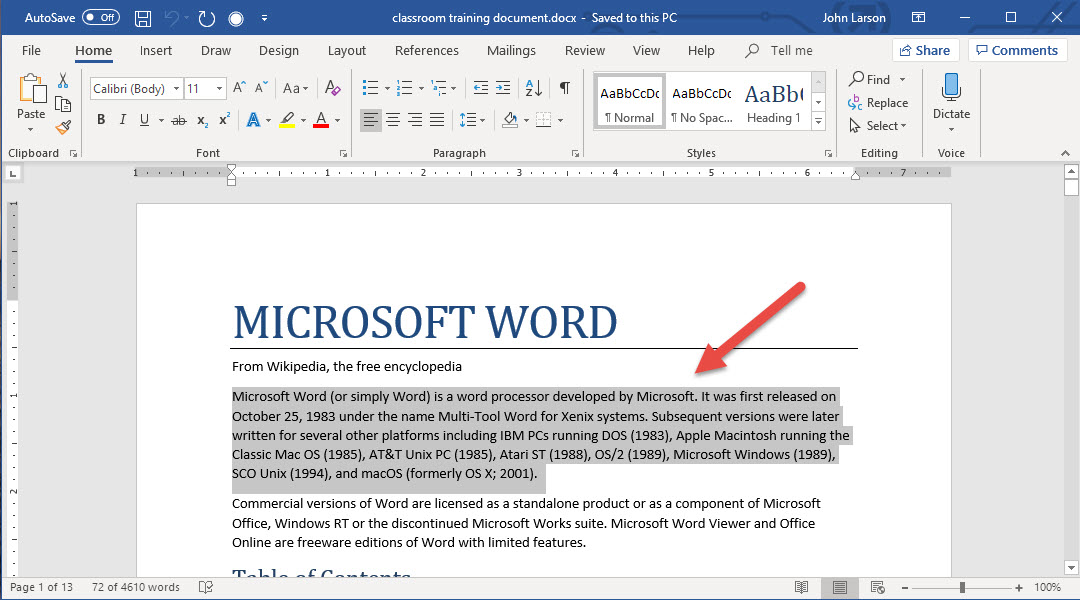1080x600 pixels.
Task: Open the References tab
Action: click(426, 51)
